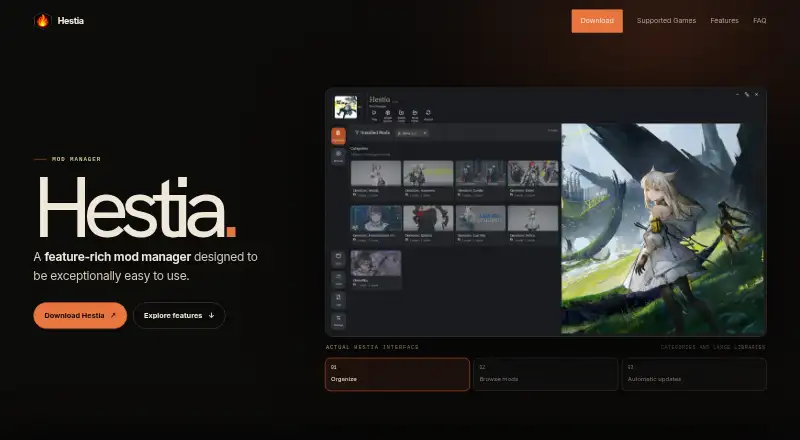Select the 01 Organize tab
The image size is (800, 440).
(397, 374)
